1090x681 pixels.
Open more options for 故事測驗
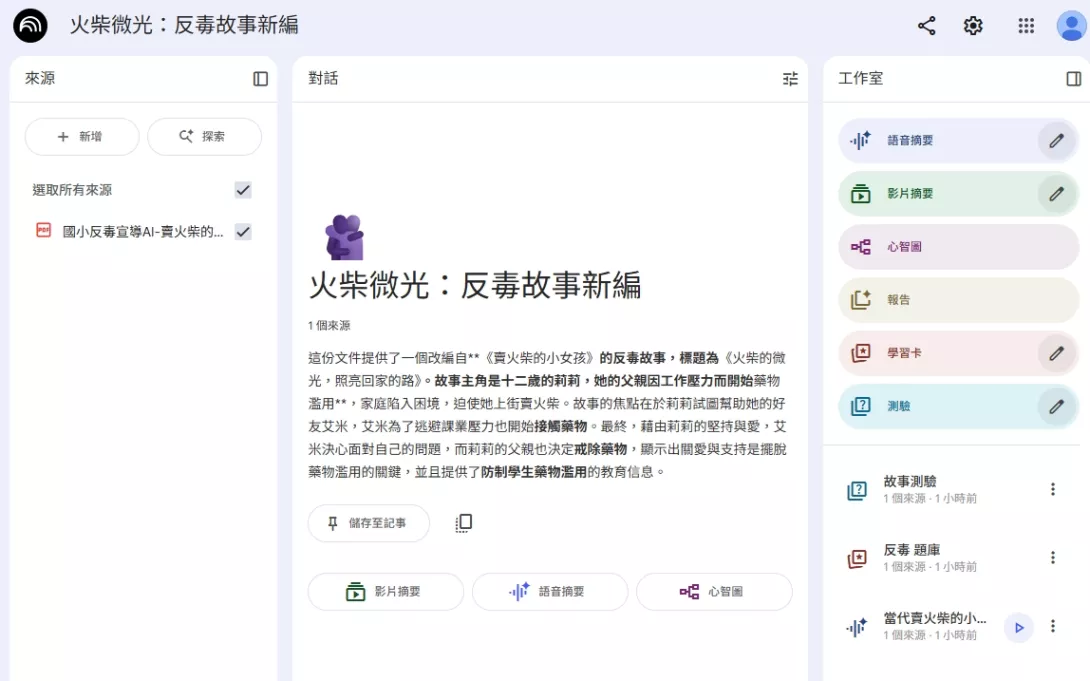coord(1052,489)
